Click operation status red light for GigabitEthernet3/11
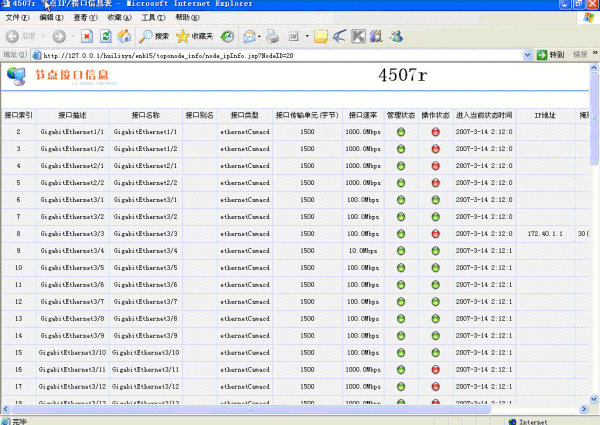The image size is (600, 425). (x=435, y=370)
